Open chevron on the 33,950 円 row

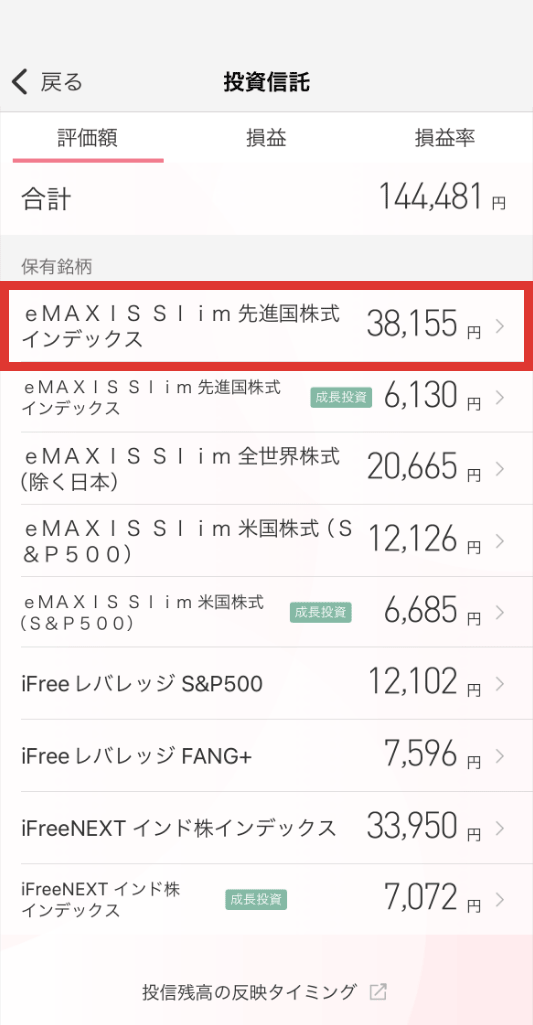click(x=500, y=828)
